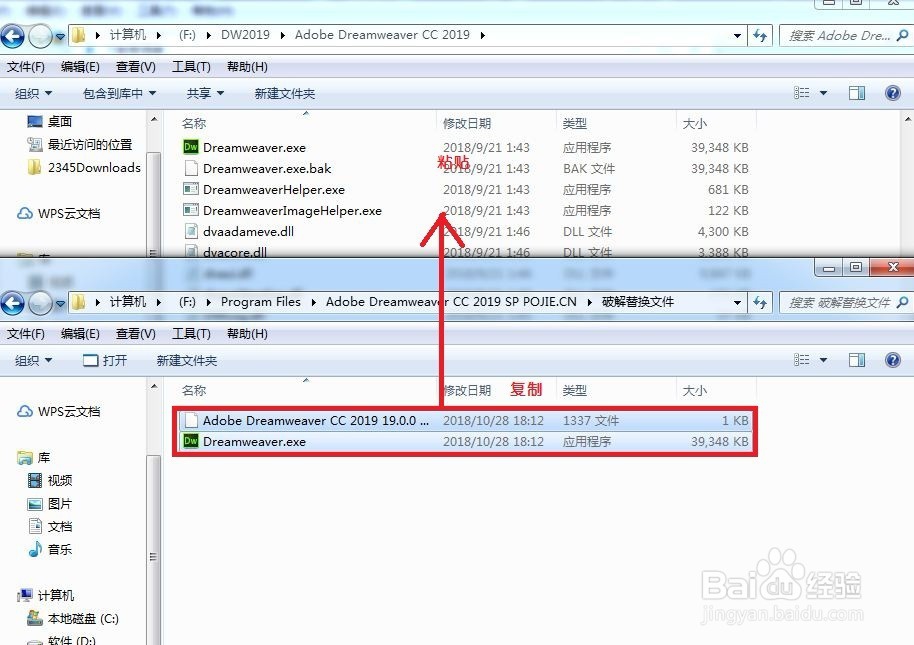Screen dimensions: 914x645
Task: Click DW2019 breadcrumb in upper address bar
Action: point(245,35)
